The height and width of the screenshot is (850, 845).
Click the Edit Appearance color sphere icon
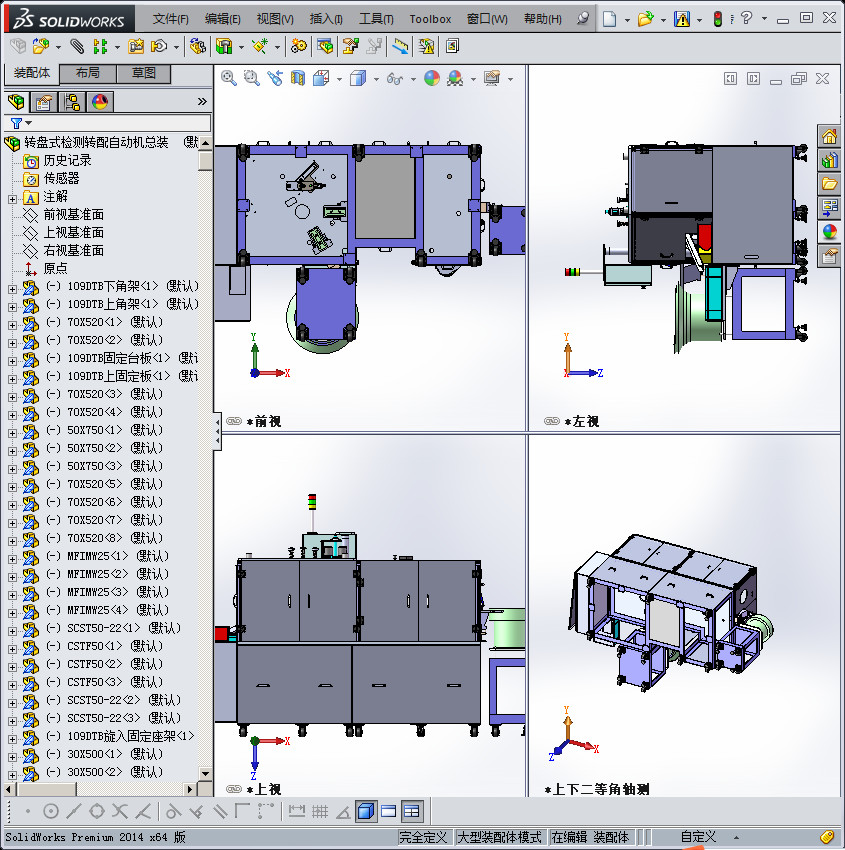[431, 79]
